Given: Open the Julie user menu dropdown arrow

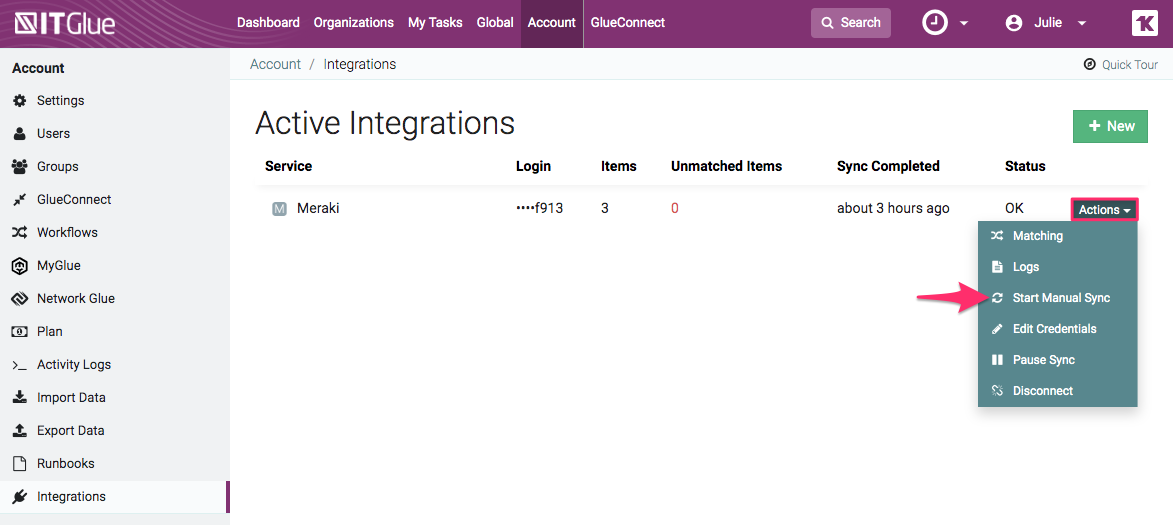Looking at the screenshot, I should coord(1082,23).
